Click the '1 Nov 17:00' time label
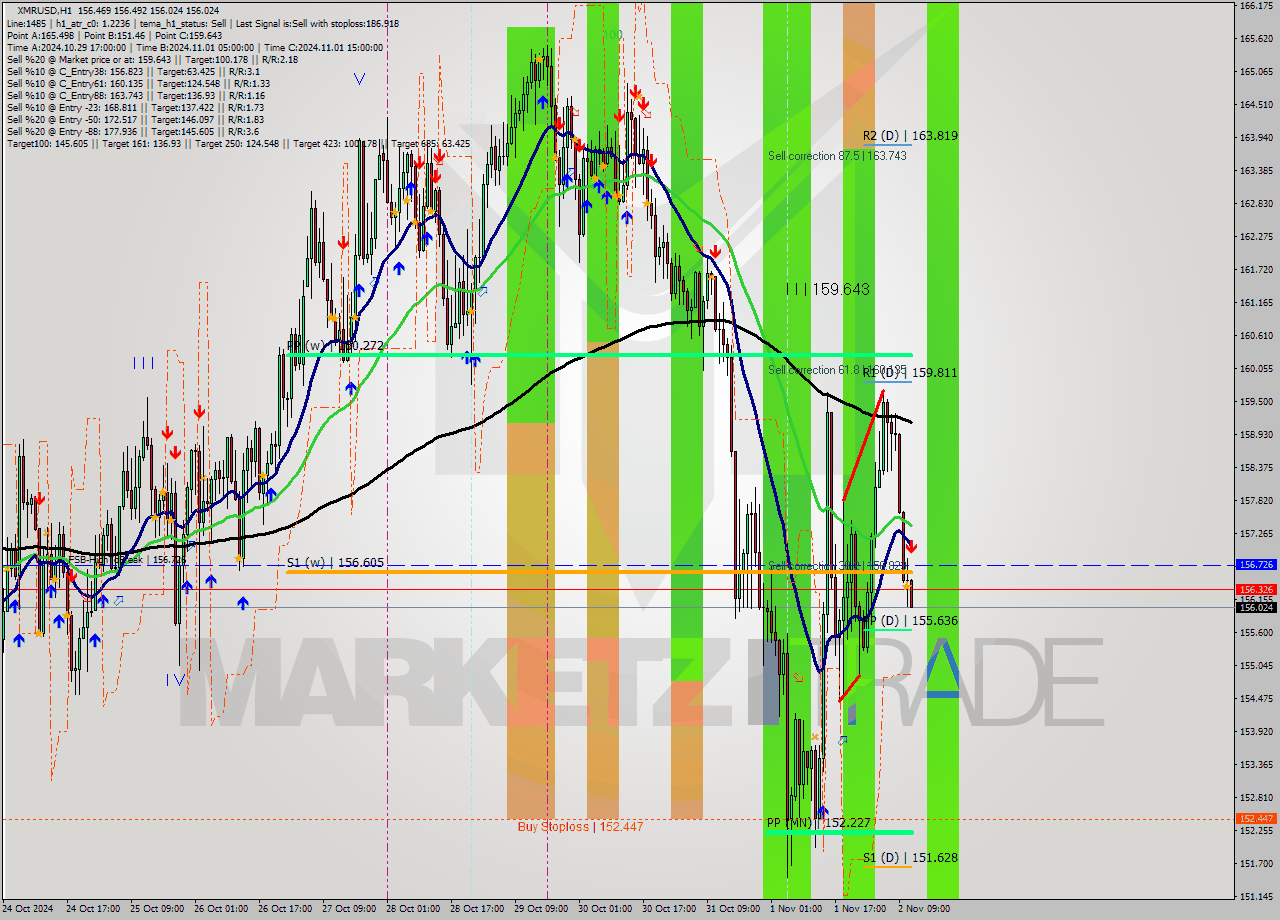The image size is (1280, 920). point(860,909)
